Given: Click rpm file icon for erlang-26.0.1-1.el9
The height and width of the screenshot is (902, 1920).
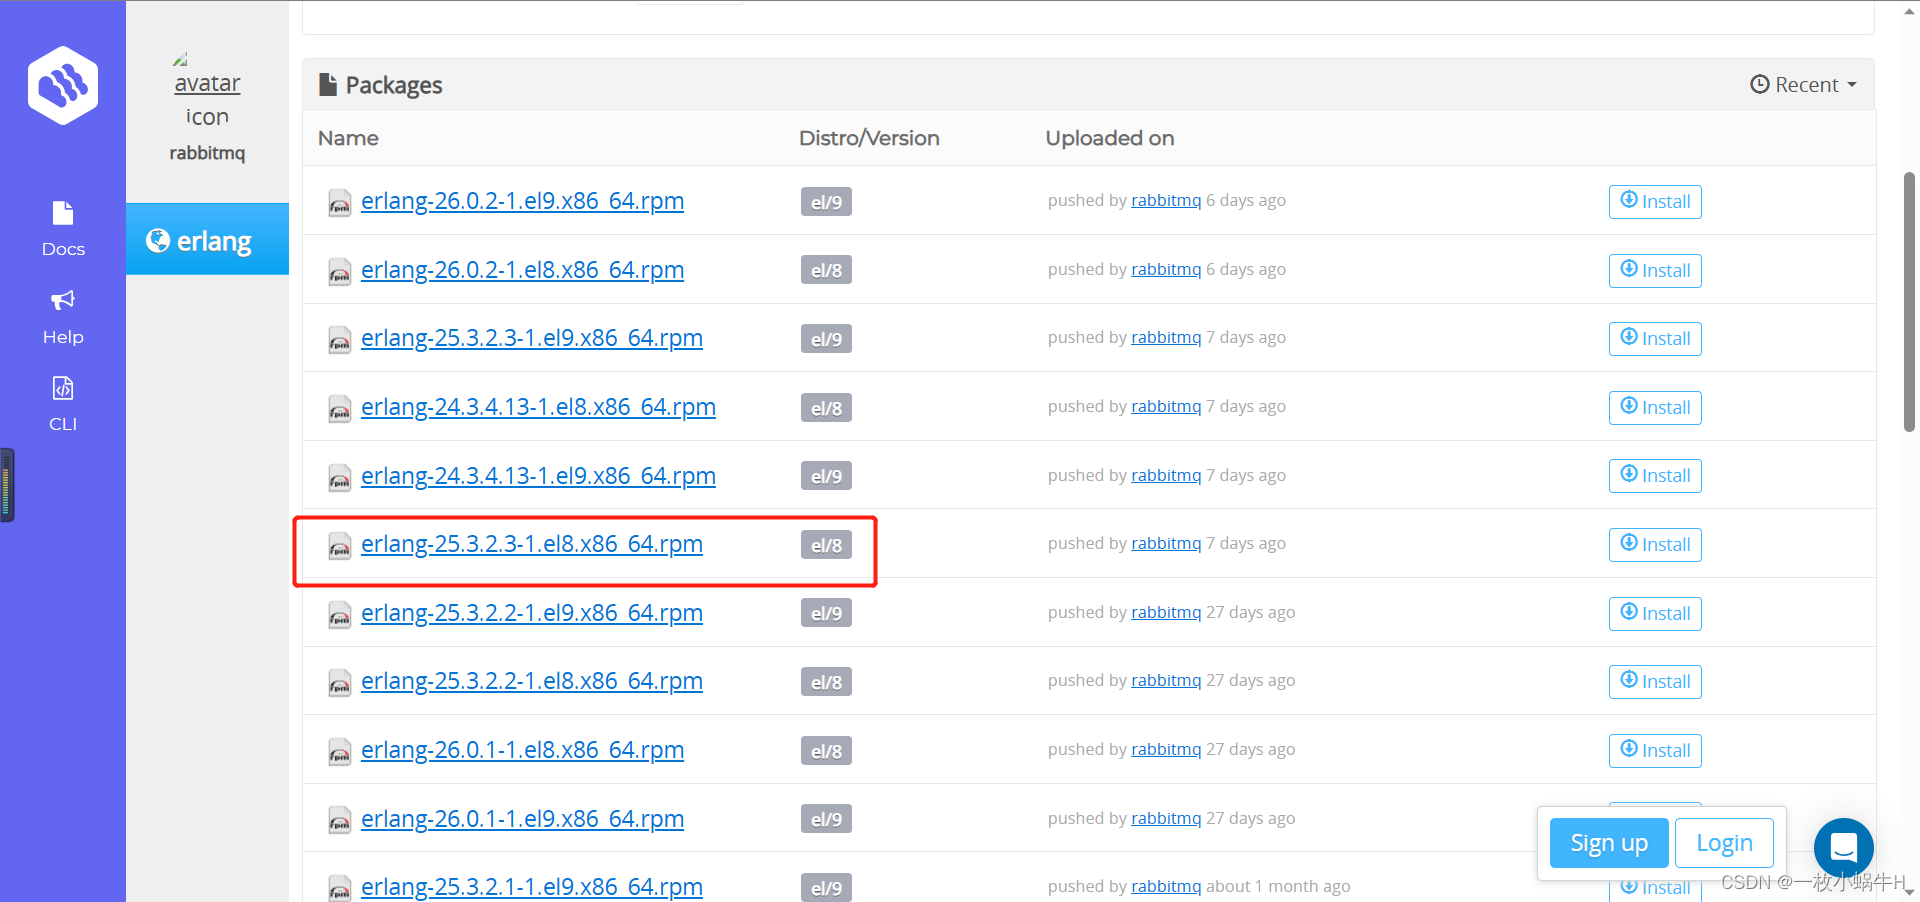Looking at the screenshot, I should 340,821.
